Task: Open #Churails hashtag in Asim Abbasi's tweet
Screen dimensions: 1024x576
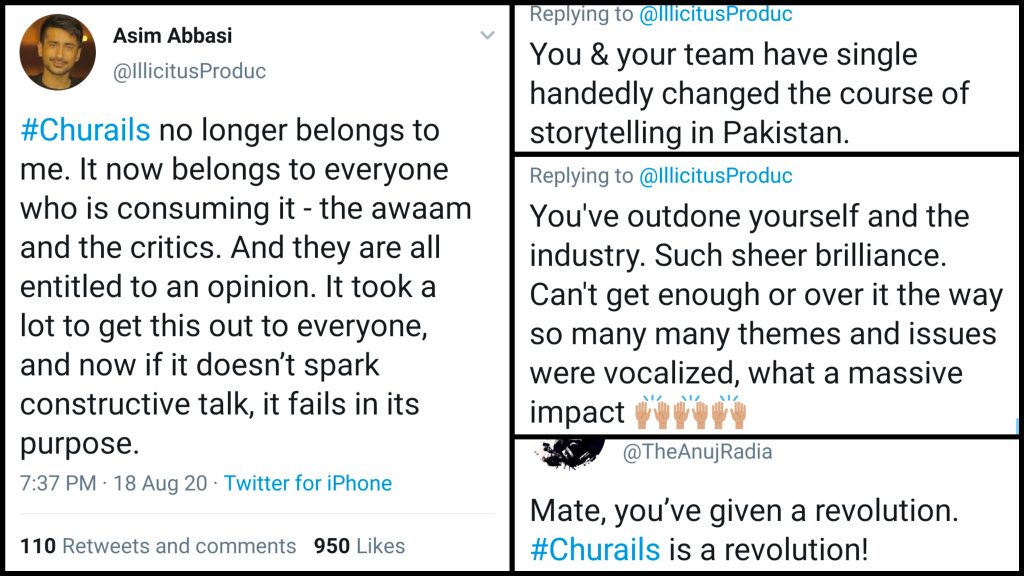Action: coord(85,131)
